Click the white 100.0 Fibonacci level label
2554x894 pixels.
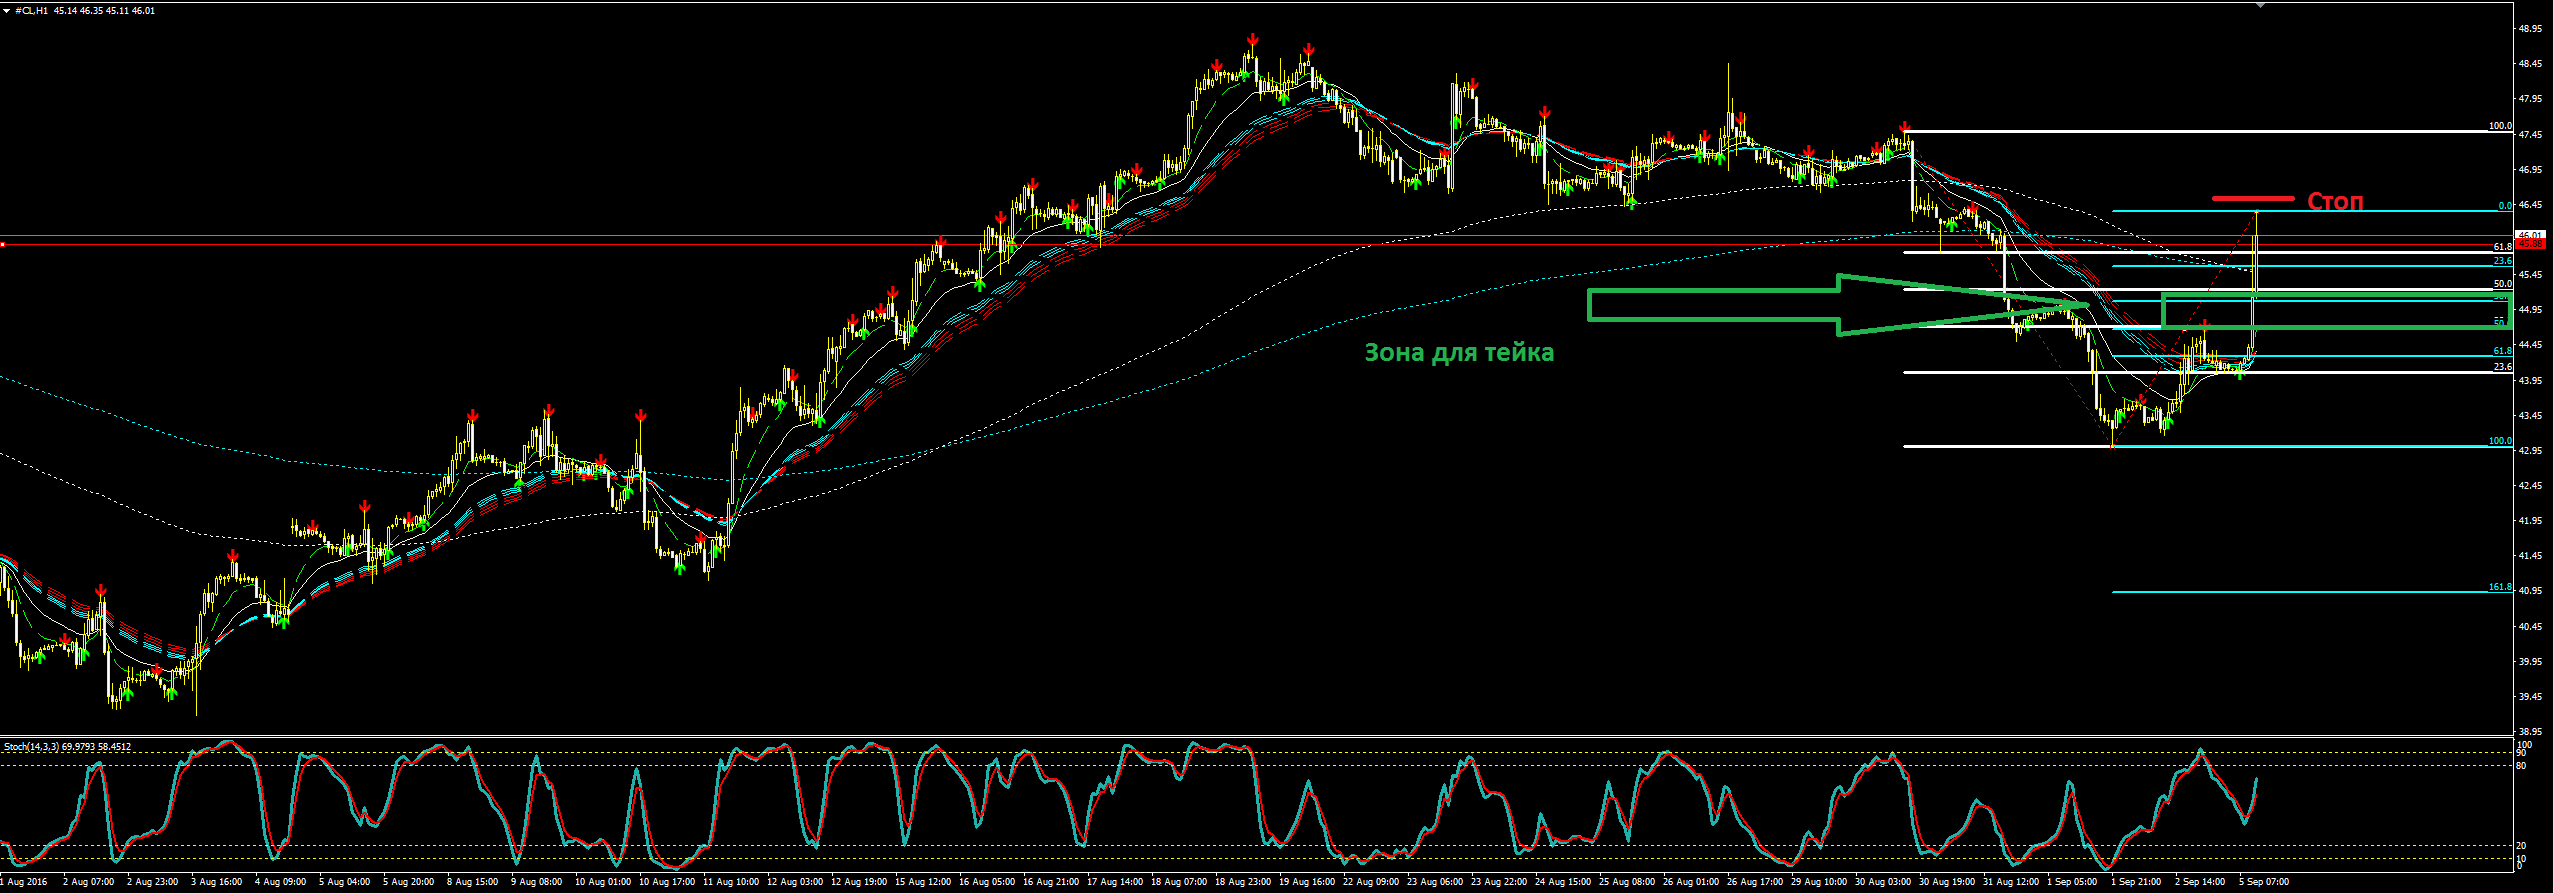[x=2500, y=126]
